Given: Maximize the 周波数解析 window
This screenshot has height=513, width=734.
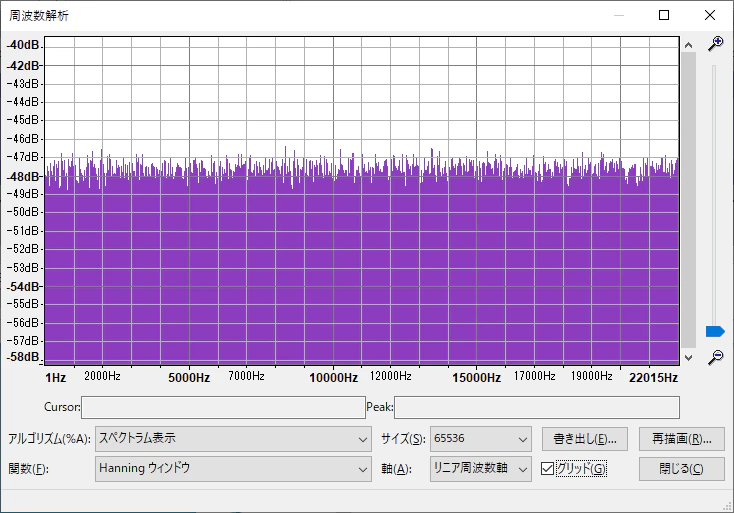Looking at the screenshot, I should 664,15.
